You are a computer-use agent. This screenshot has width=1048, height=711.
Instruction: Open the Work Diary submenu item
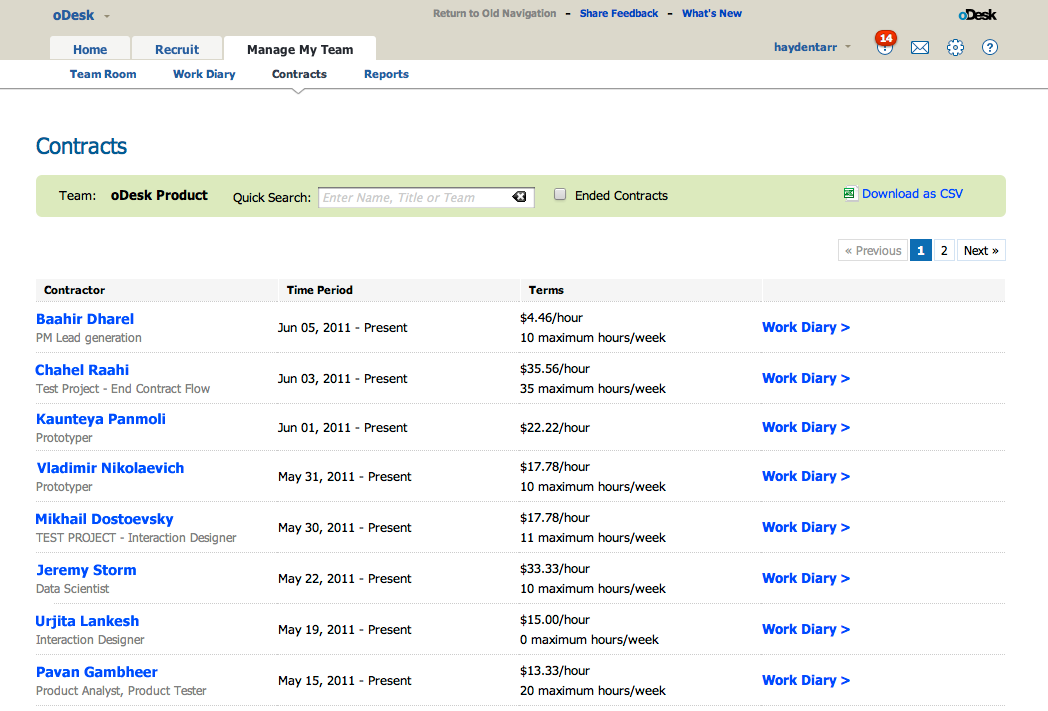pyautogui.click(x=204, y=74)
